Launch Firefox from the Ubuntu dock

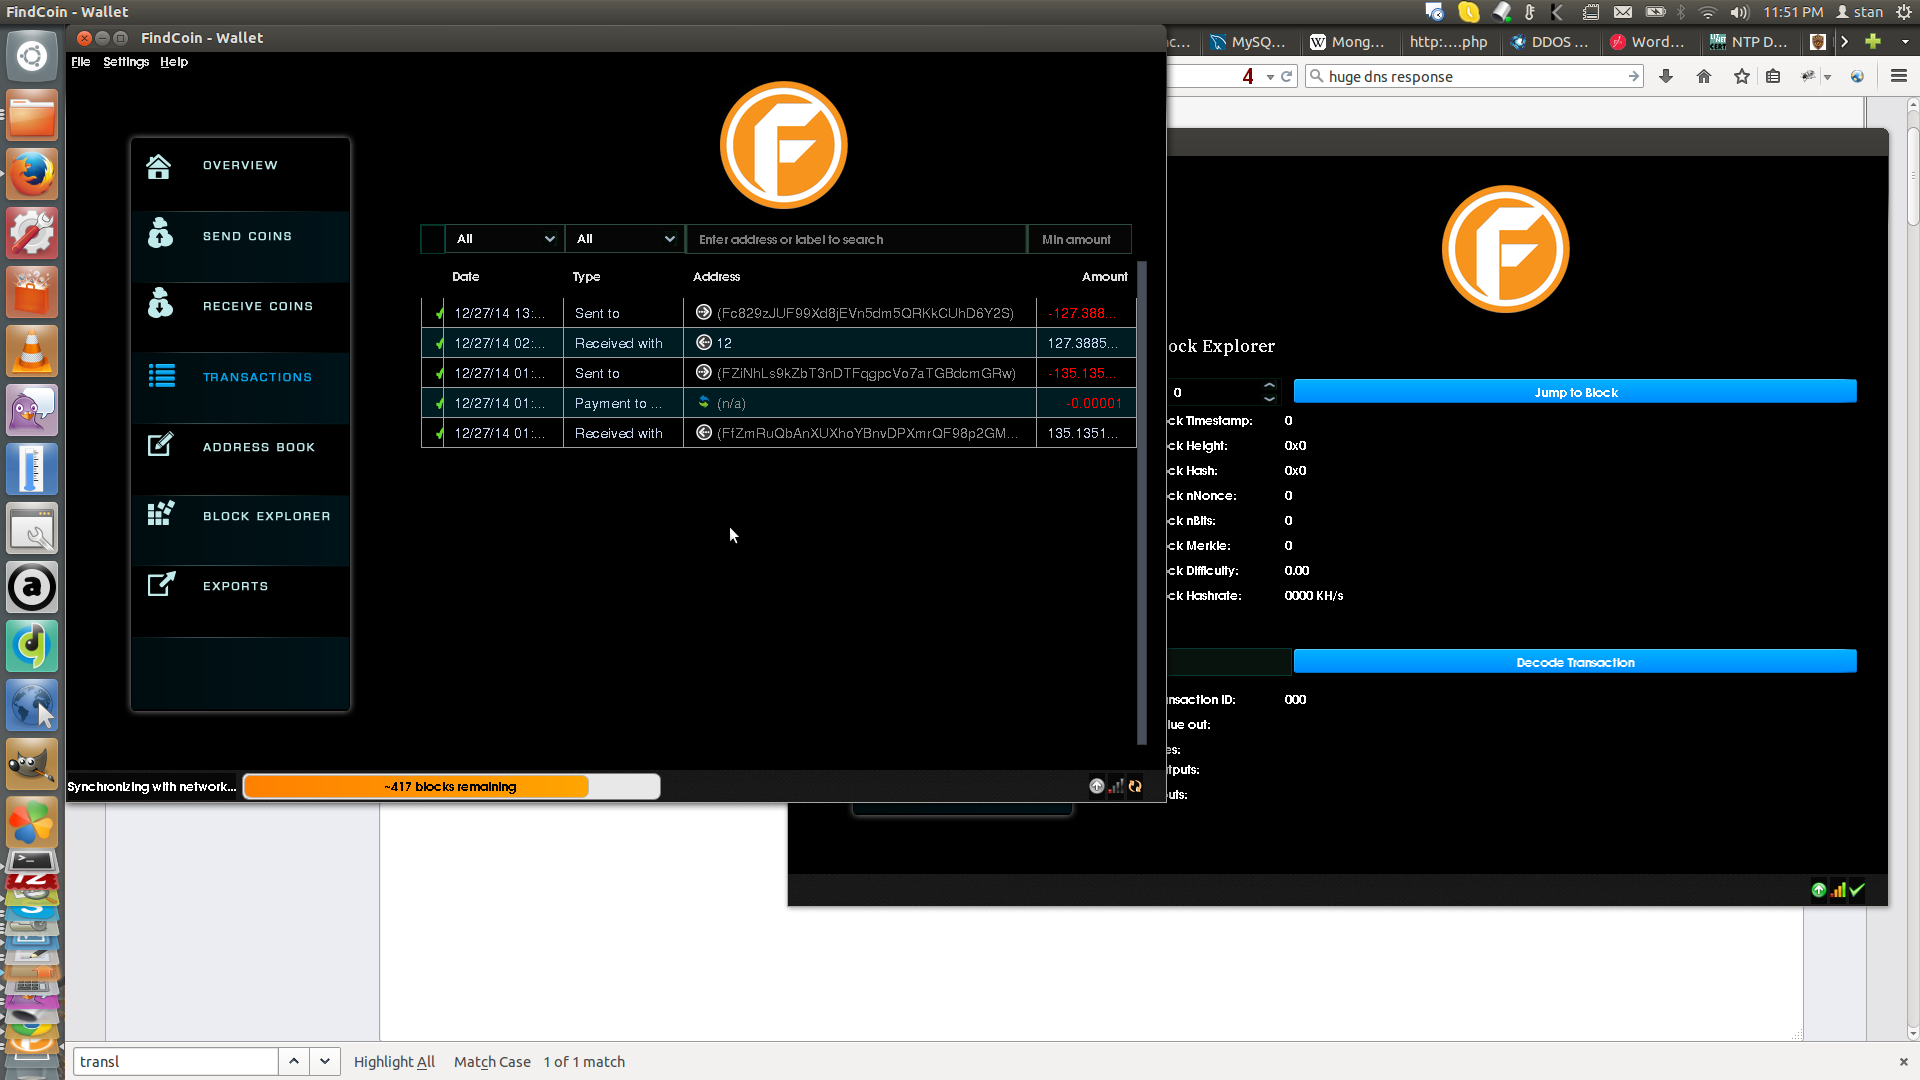coord(32,174)
